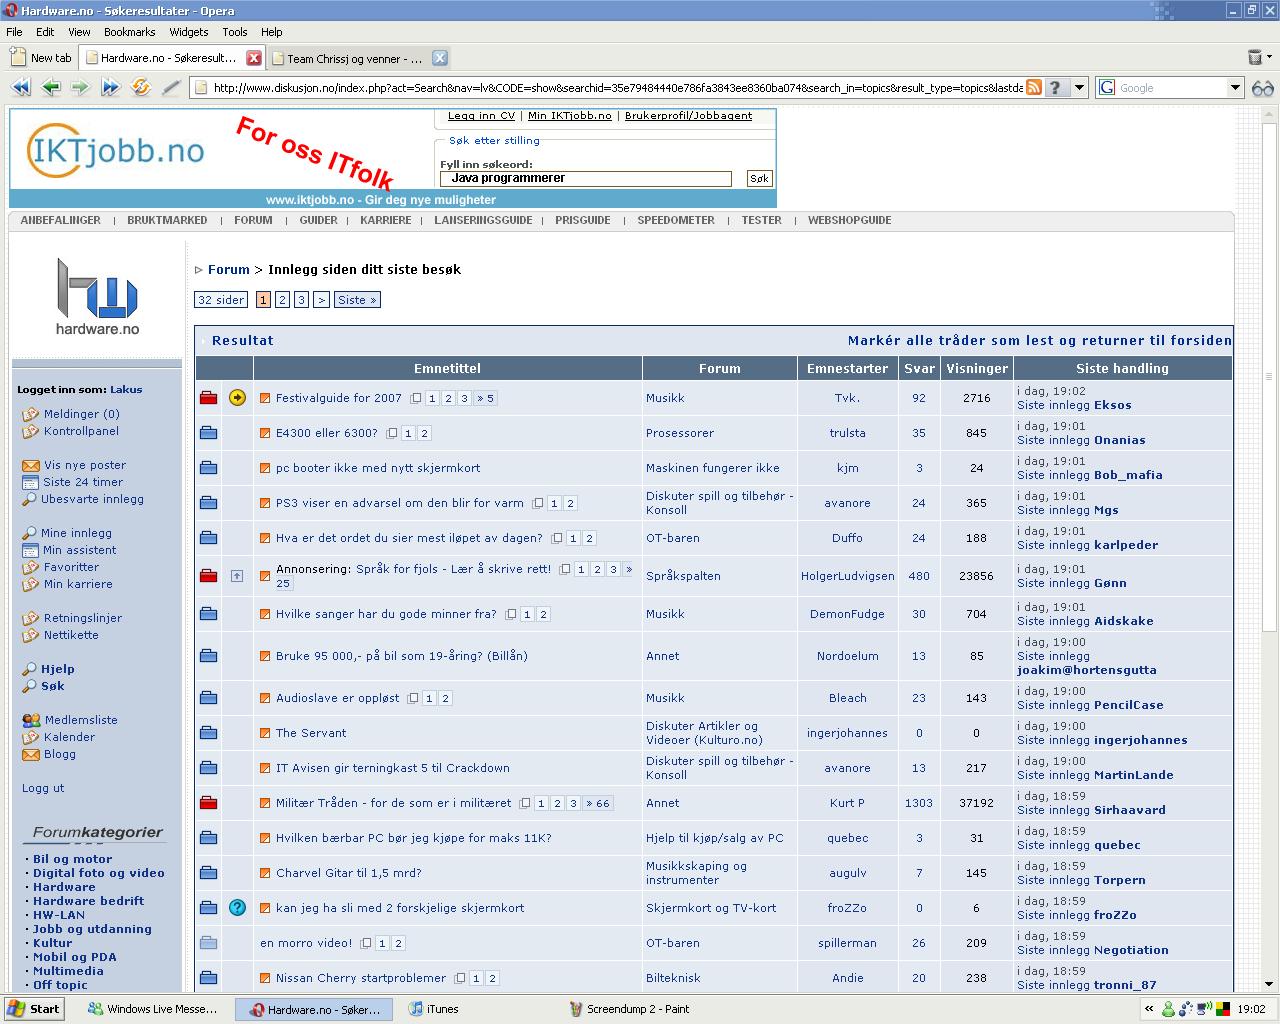Open the closed tabs trash can icon
Screen dimensions: 1280x1024
pyautogui.click(x=1255, y=57)
